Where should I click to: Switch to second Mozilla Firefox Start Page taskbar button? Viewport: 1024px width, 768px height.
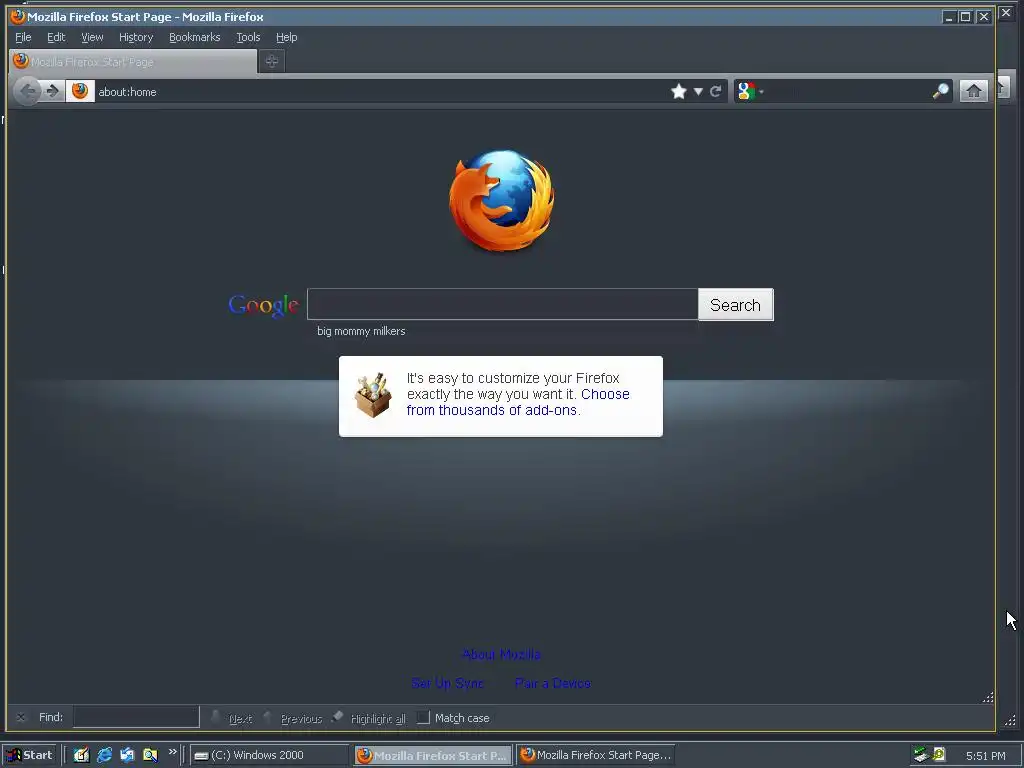pos(596,755)
